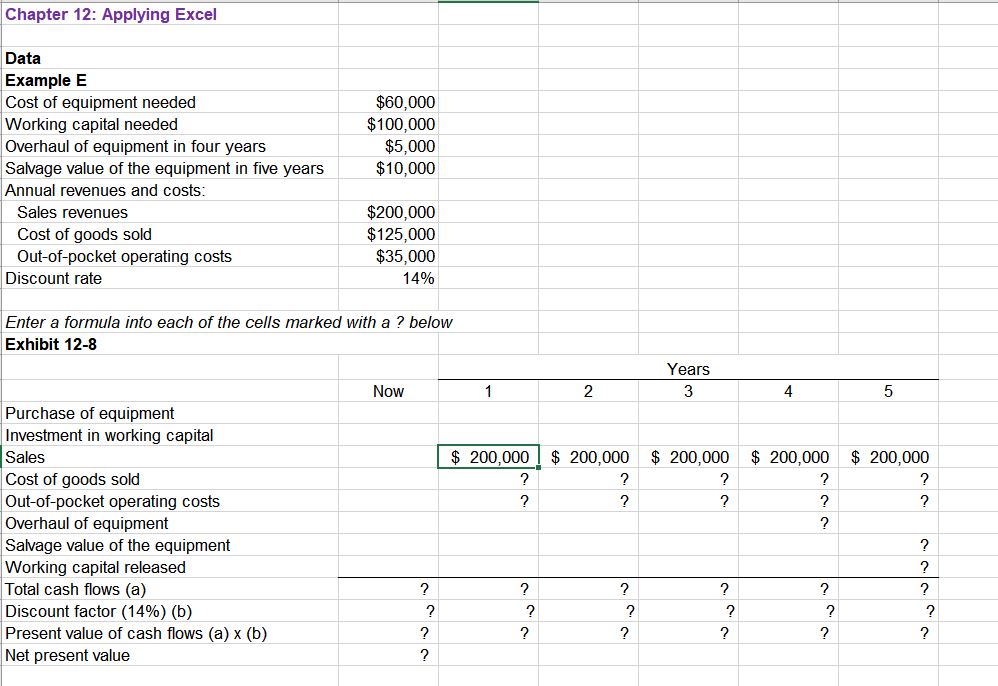
Task: Click the 'Overhaul of equipment' row label
Action: point(87,523)
